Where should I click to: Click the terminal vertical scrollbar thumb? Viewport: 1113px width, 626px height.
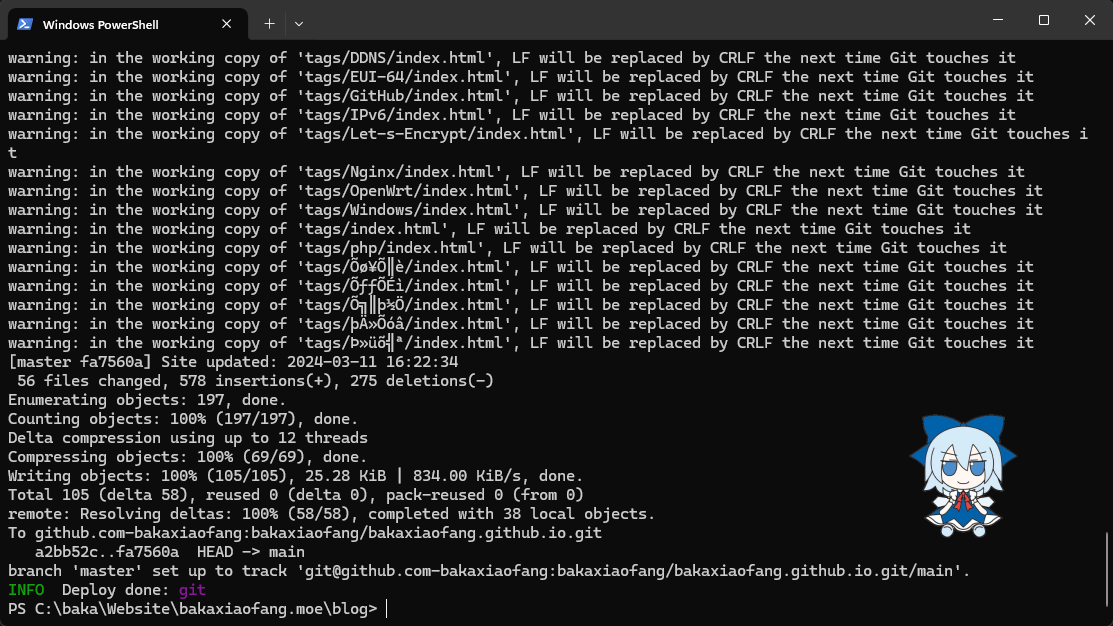click(x=1108, y=570)
